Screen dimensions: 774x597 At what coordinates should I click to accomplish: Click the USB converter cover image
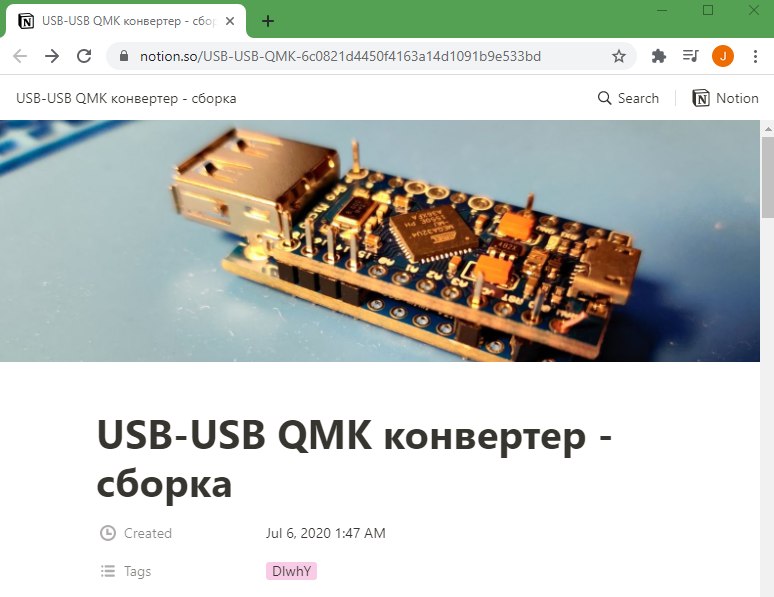coord(380,241)
